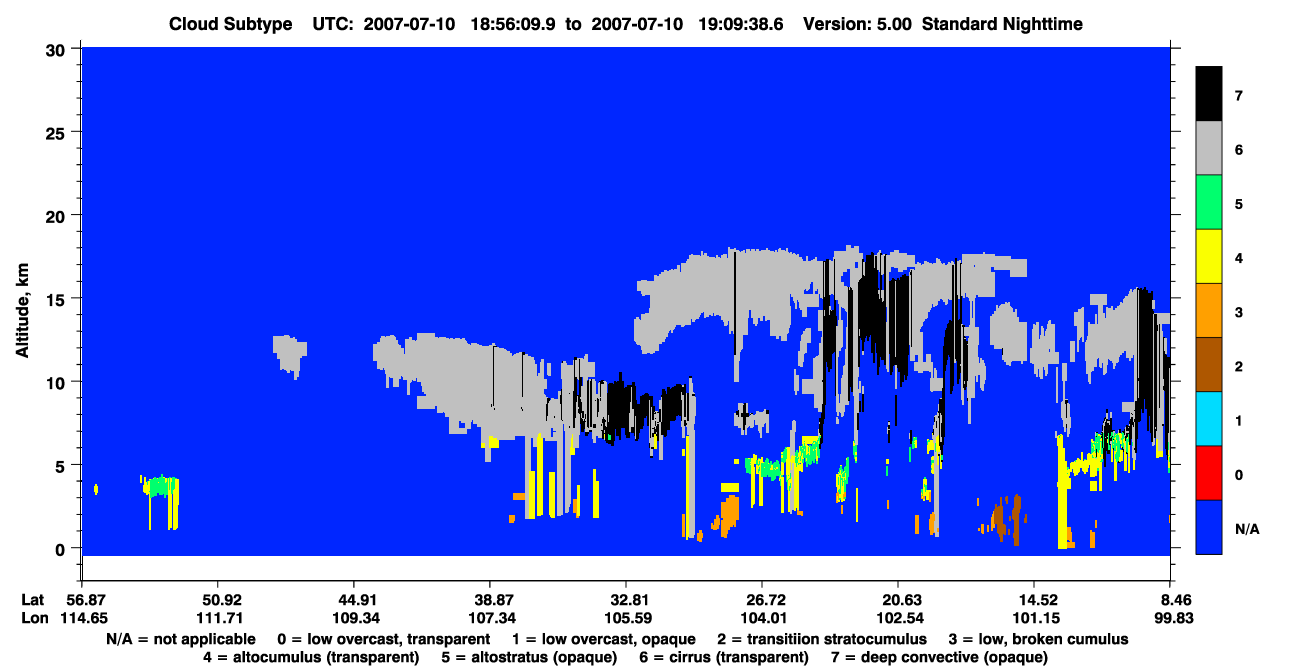Click latitude value 50.92
The image size is (1300, 667).
point(217,600)
